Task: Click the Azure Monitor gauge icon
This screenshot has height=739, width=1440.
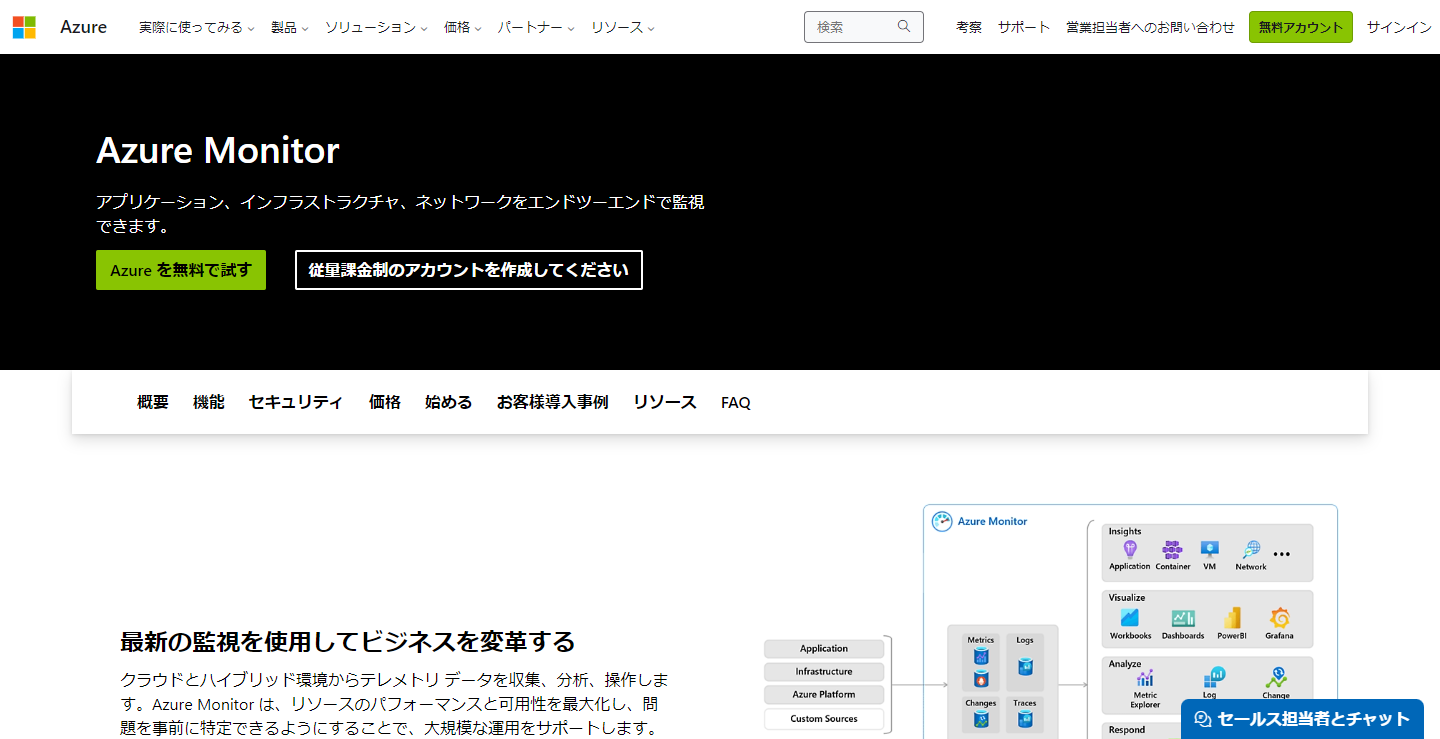Action: click(941, 521)
